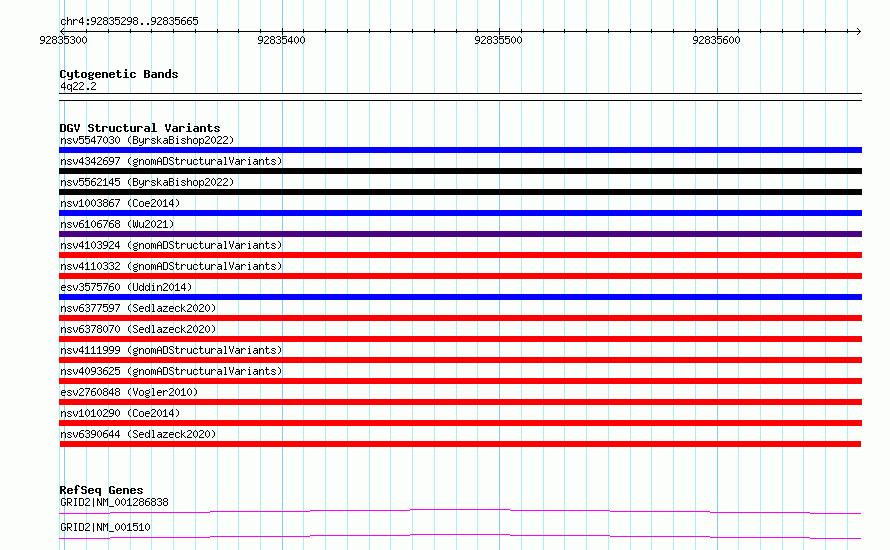Click the nsv1010290 (Coe2014) label
The image size is (890, 550).
click(x=120, y=413)
